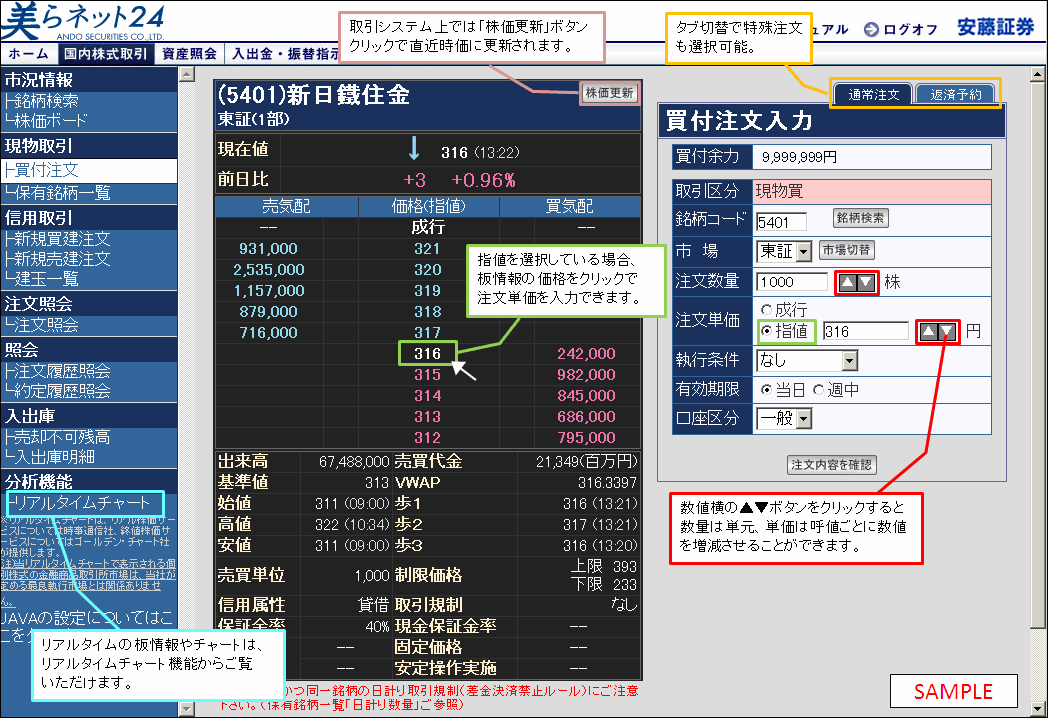Switch to the 返済予約 tab
1048x718 pixels.
tap(954, 95)
